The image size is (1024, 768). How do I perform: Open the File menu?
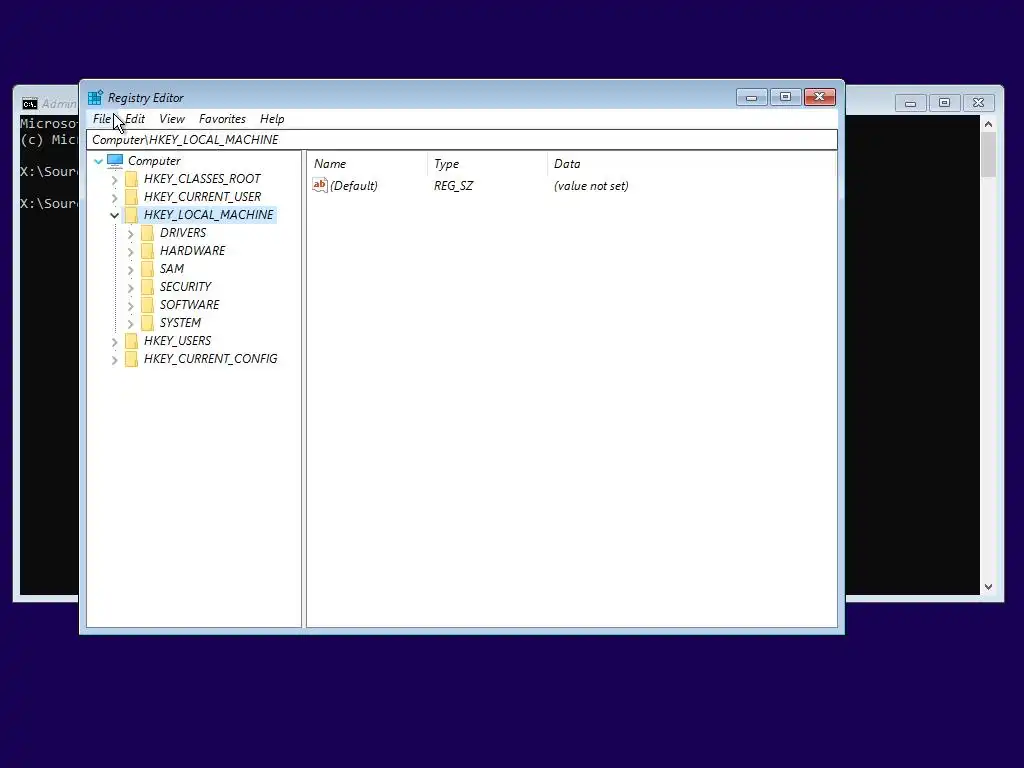point(101,119)
